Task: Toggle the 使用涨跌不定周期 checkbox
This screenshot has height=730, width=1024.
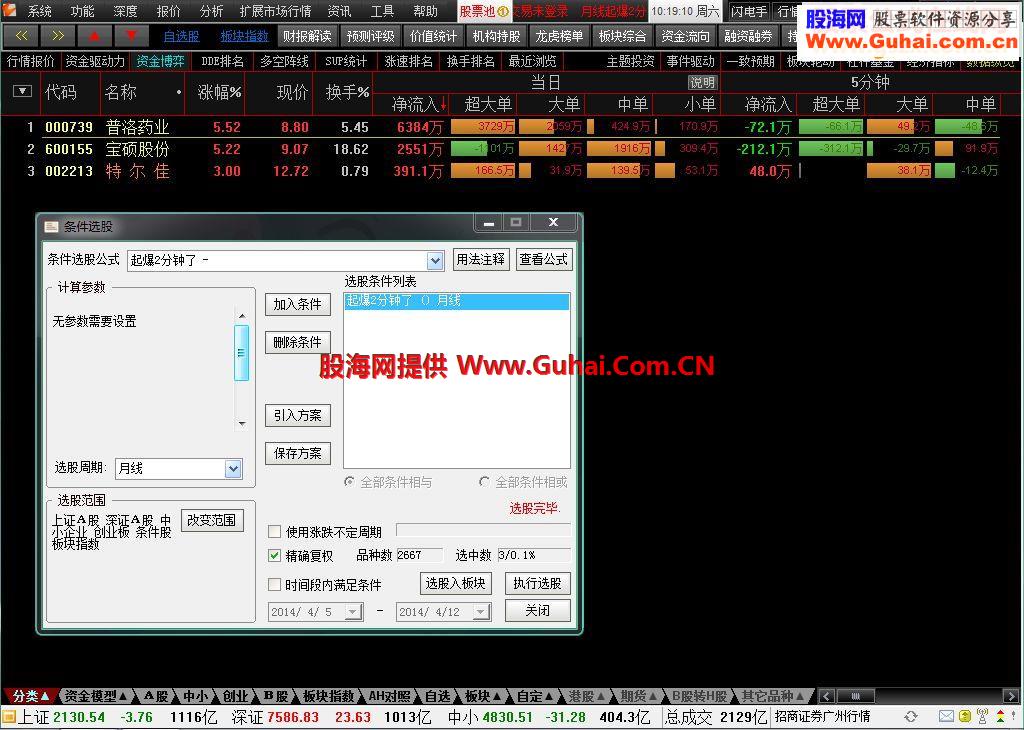Action: pyautogui.click(x=274, y=532)
